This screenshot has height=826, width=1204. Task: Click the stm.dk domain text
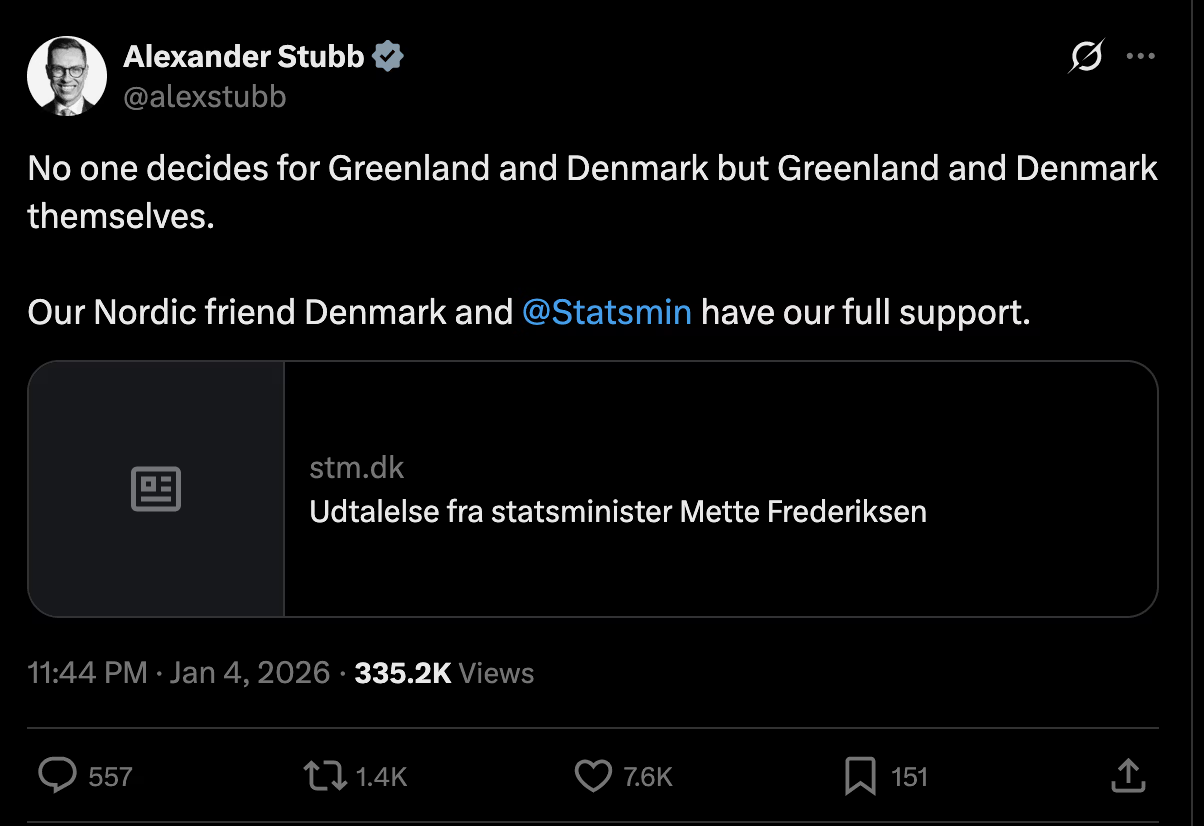[356, 467]
